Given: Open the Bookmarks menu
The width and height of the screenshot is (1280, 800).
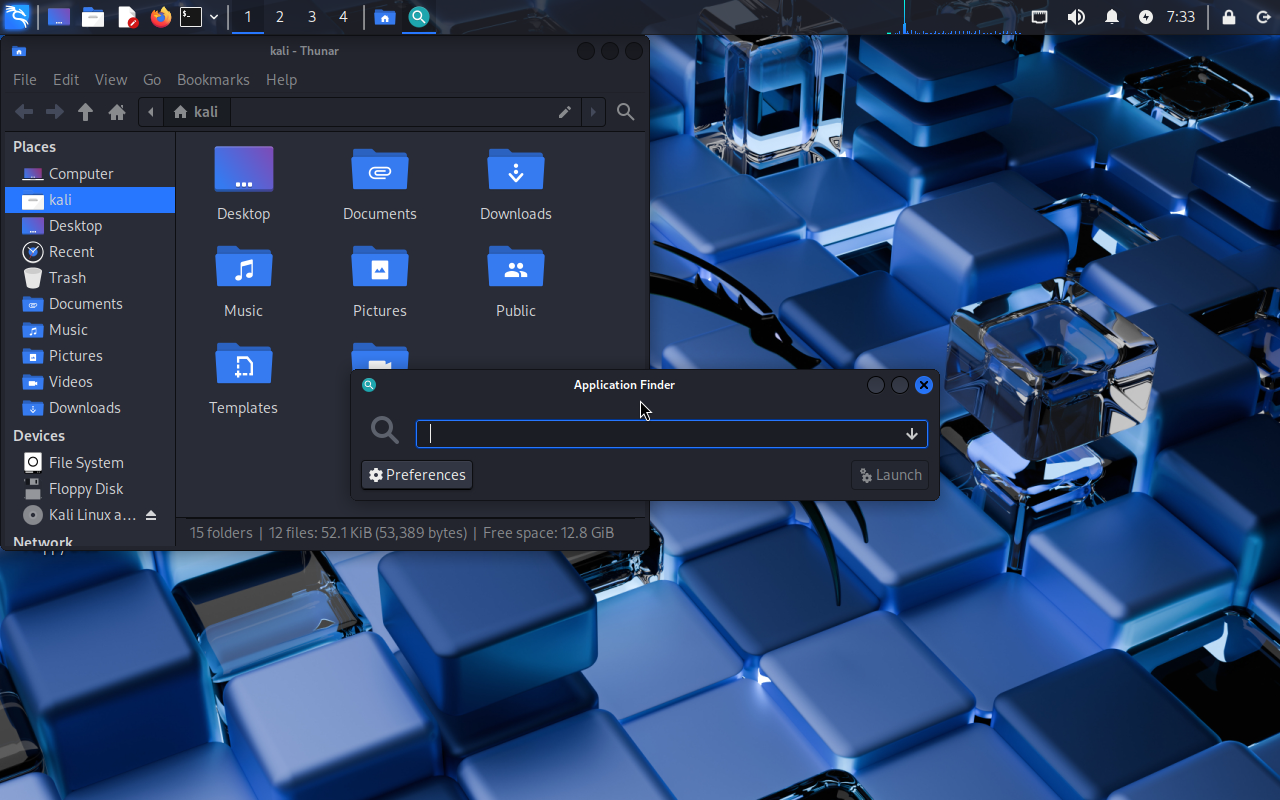Looking at the screenshot, I should coord(213,80).
